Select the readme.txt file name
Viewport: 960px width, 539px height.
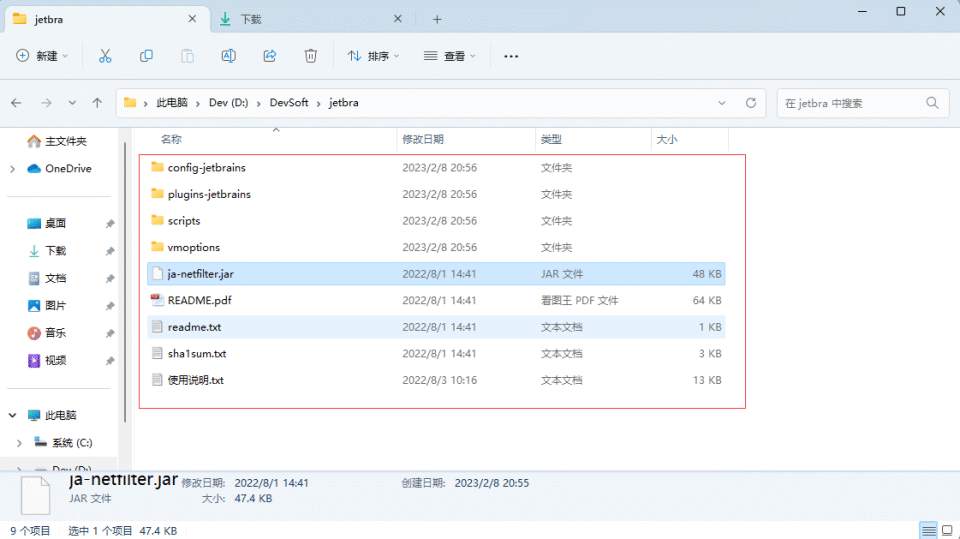click(x=194, y=327)
